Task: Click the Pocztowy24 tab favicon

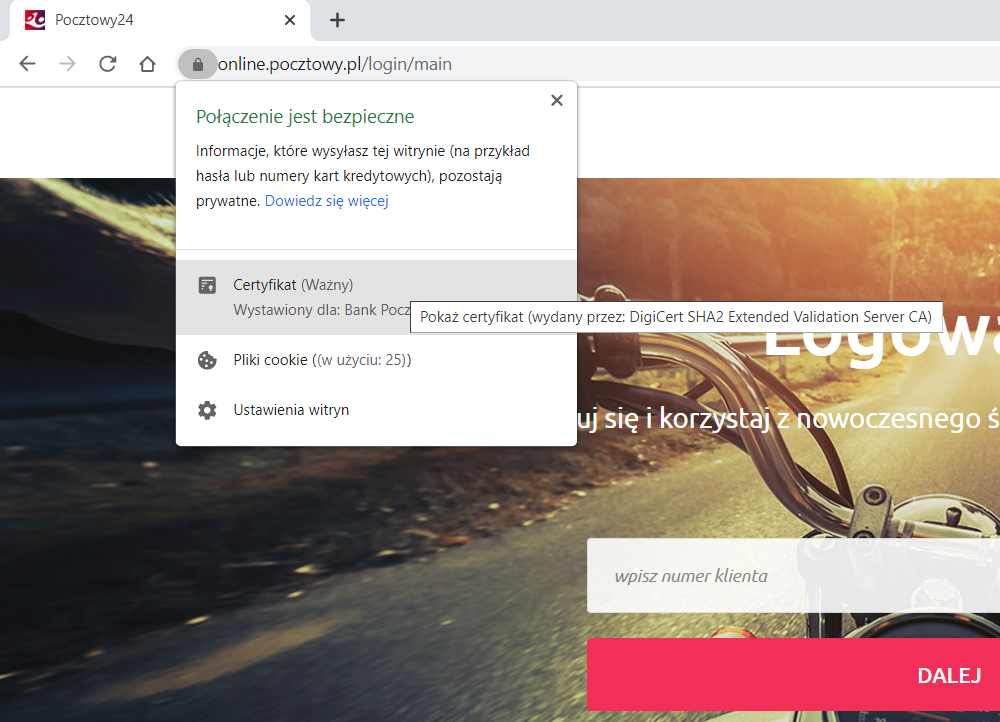Action: [x=35, y=20]
